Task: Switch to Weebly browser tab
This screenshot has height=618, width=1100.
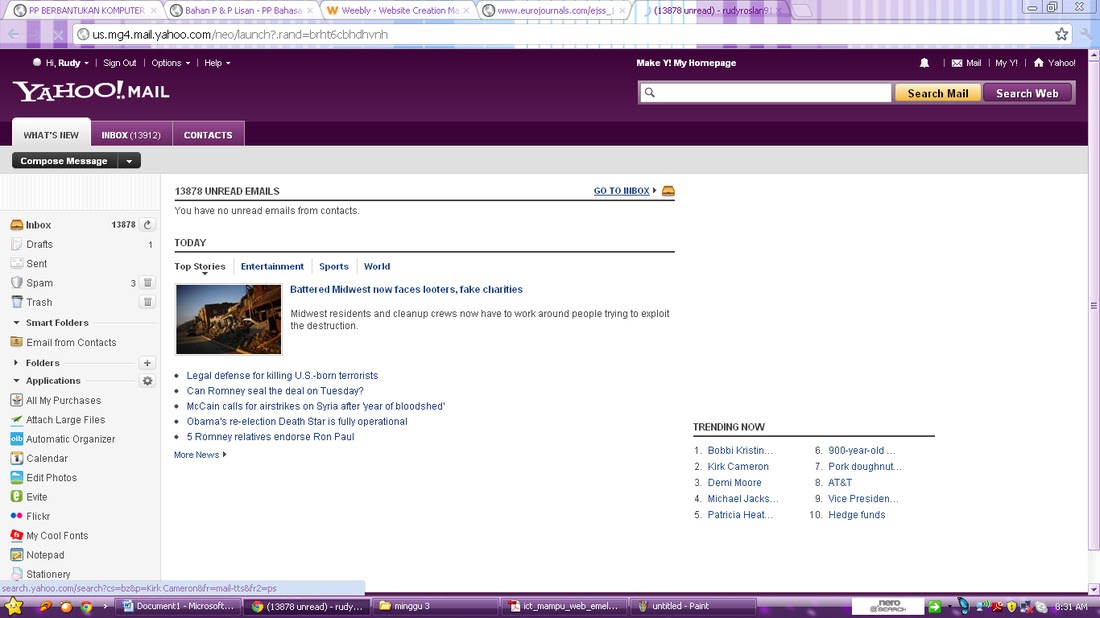Action: pyautogui.click(x=400, y=11)
